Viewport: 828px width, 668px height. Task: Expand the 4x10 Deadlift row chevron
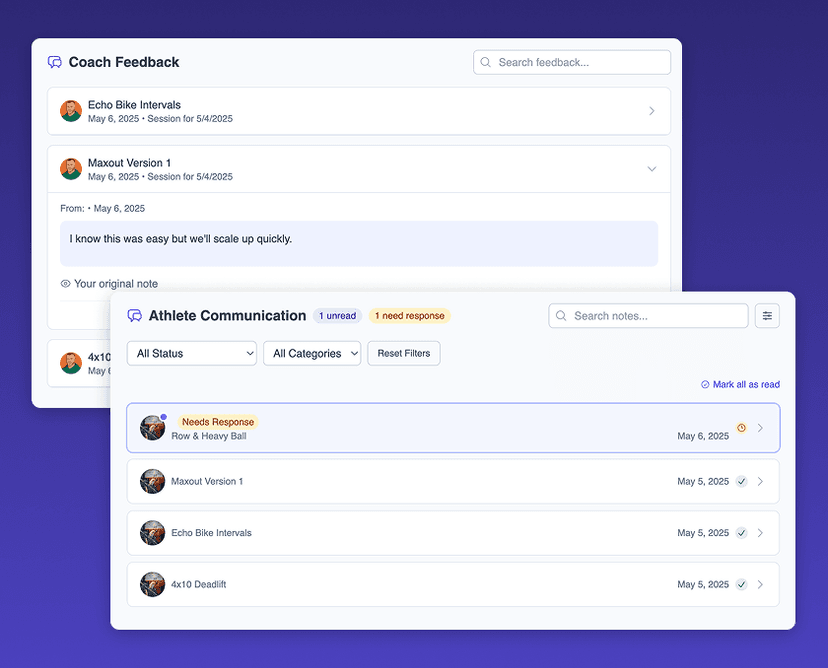coord(760,585)
